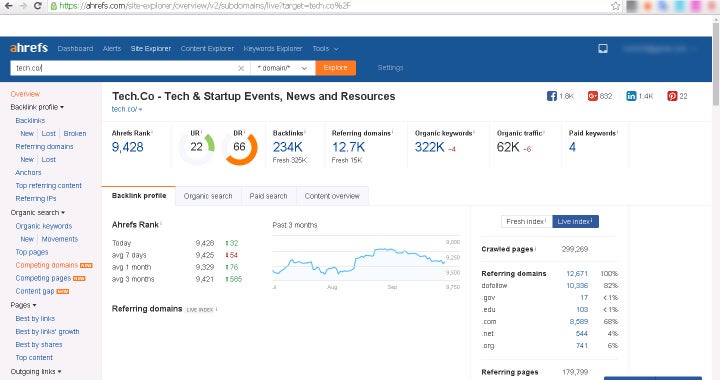Click the DR 66 gauge
The width and height of the screenshot is (720, 380).
click(x=239, y=147)
